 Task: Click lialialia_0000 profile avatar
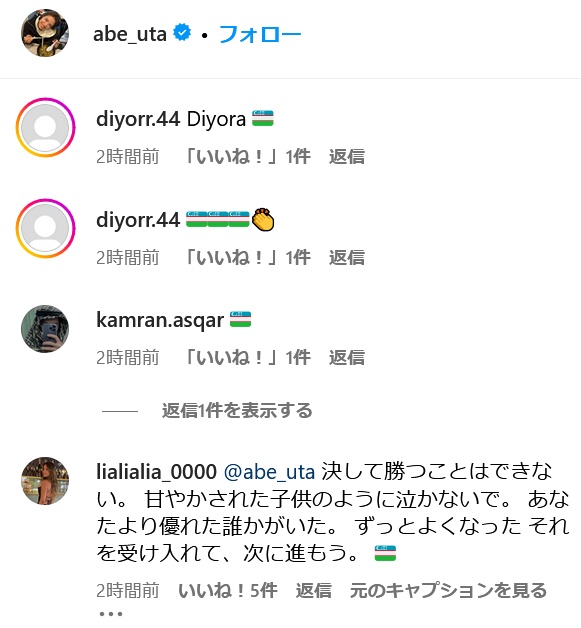(45, 481)
